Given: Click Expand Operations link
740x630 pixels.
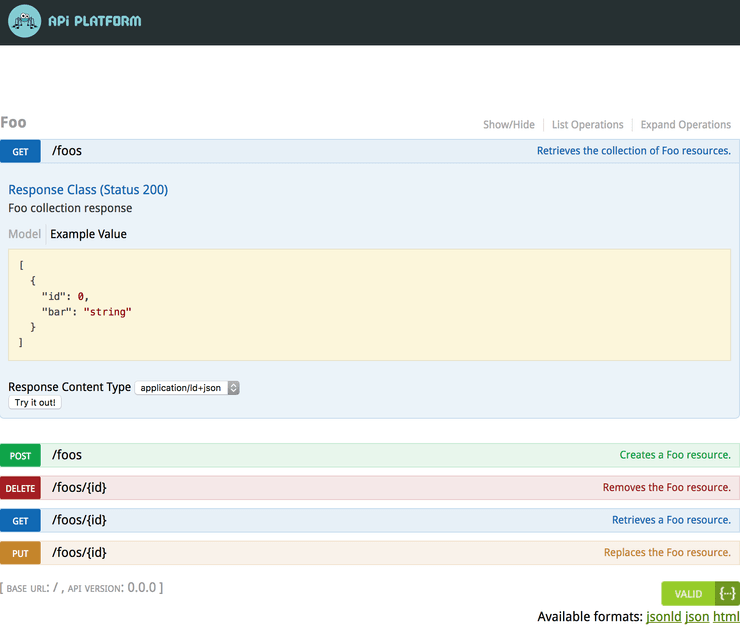Looking at the screenshot, I should 685,125.
